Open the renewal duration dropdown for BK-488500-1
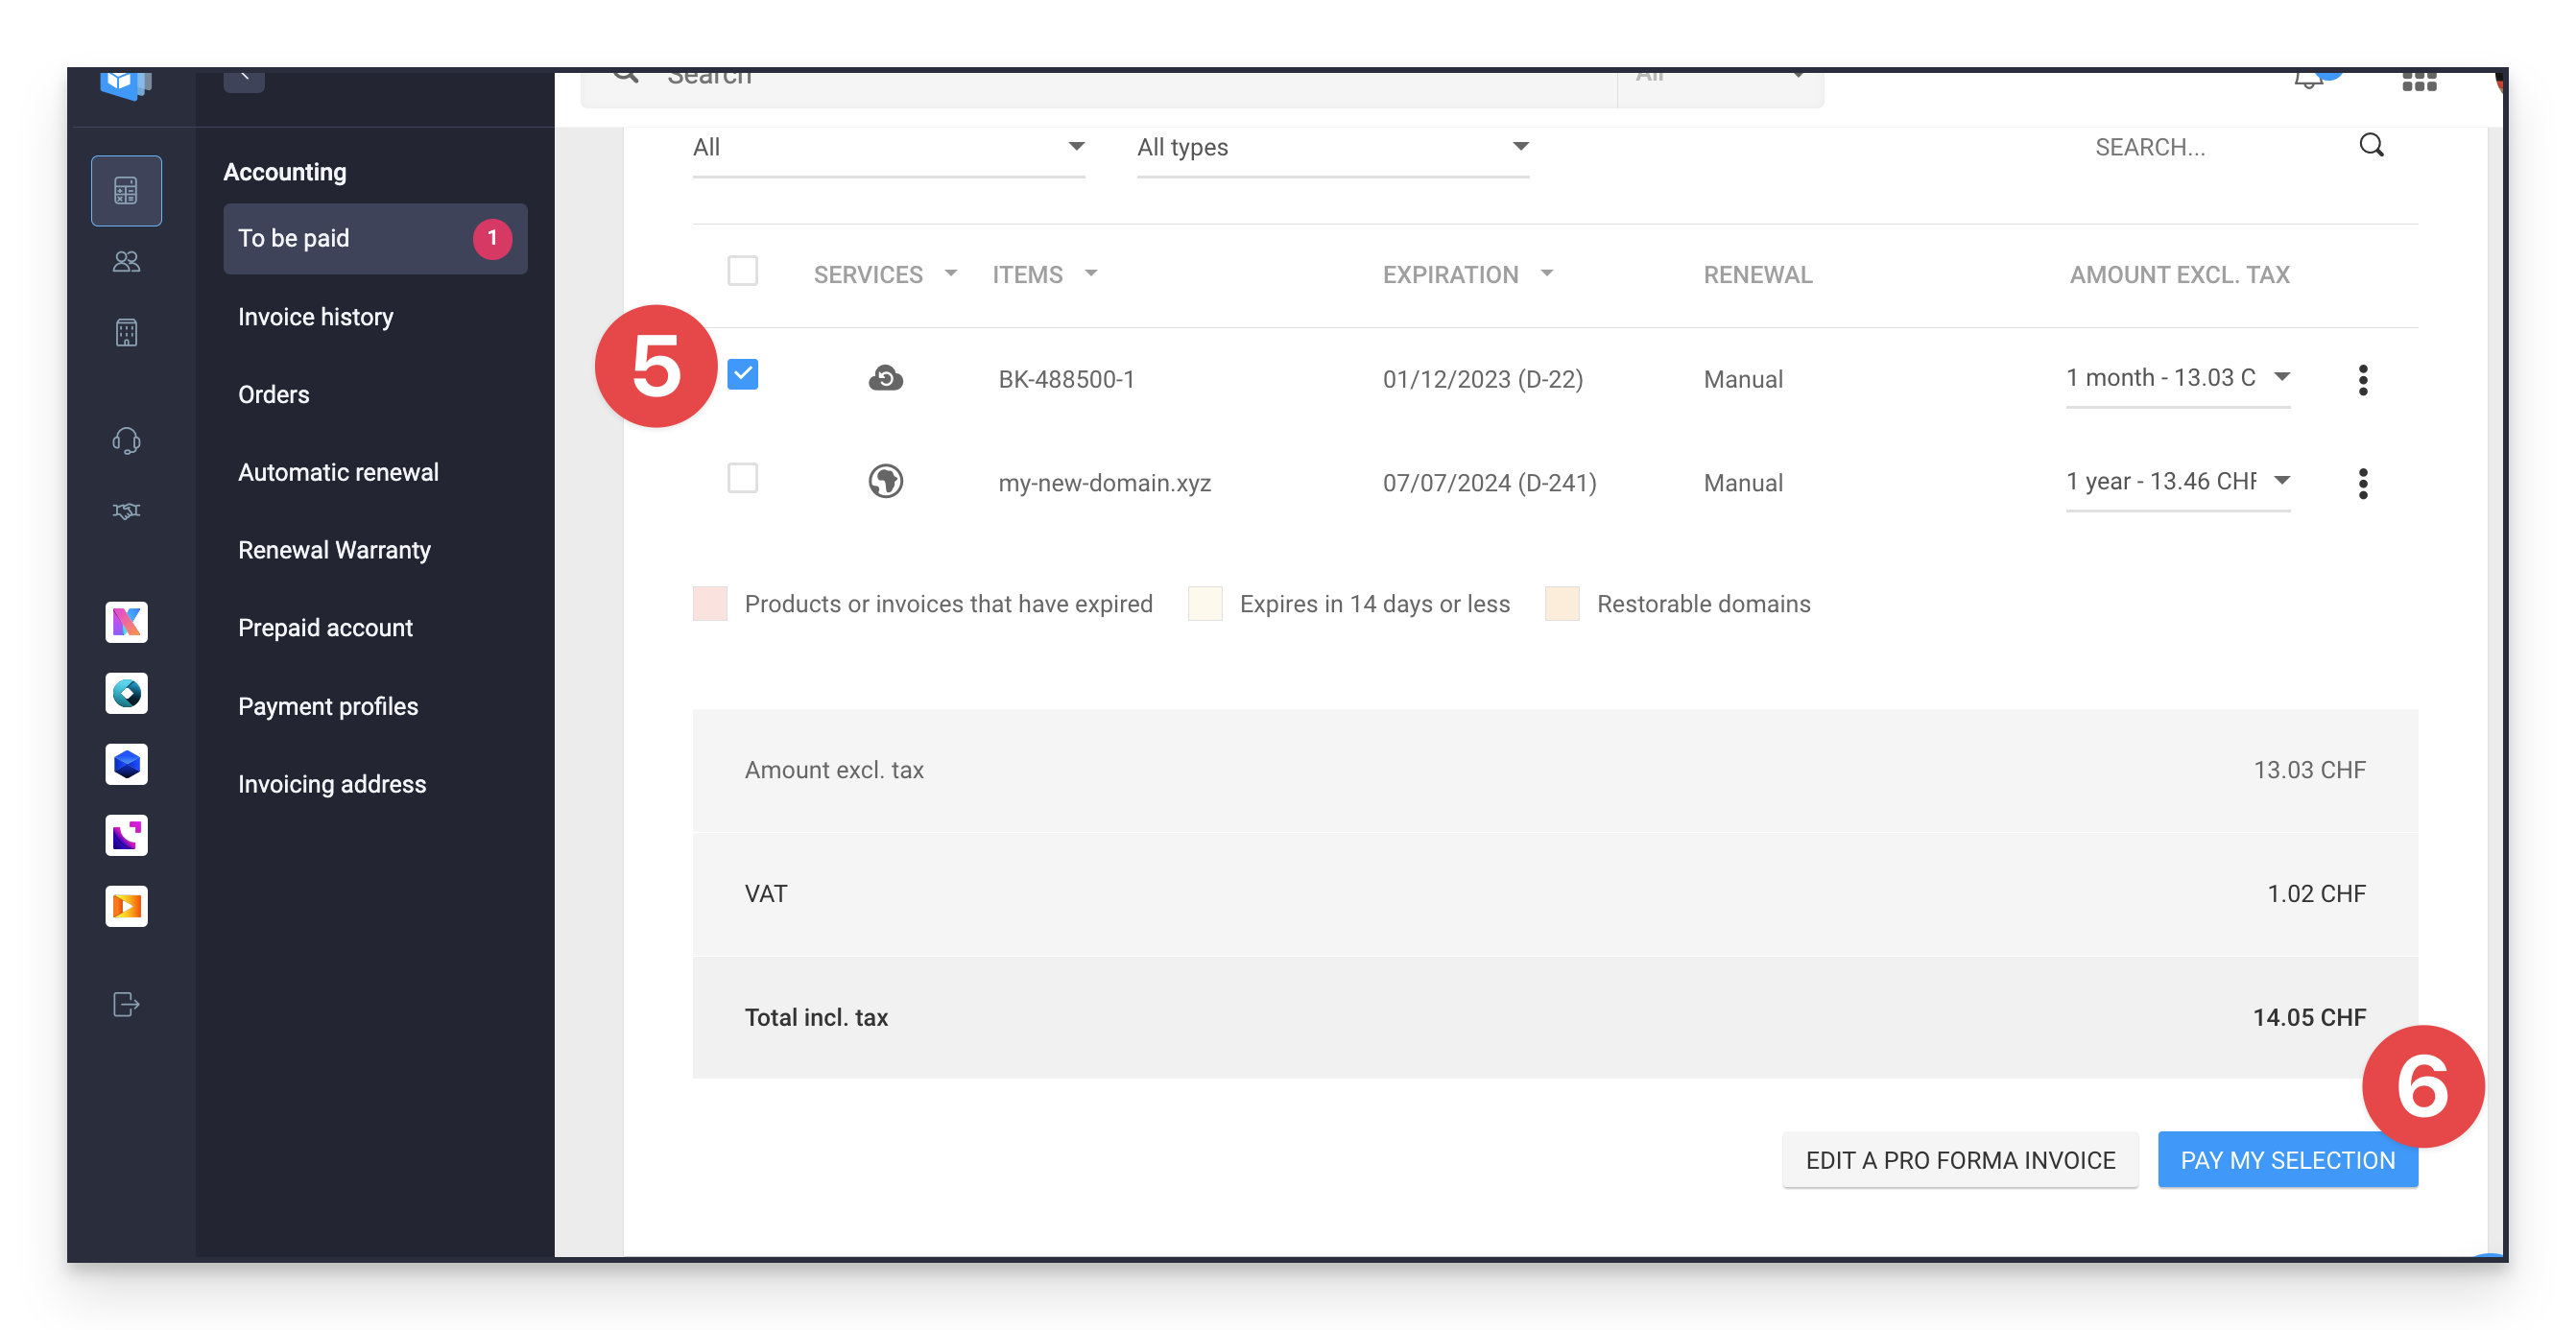 (2283, 377)
